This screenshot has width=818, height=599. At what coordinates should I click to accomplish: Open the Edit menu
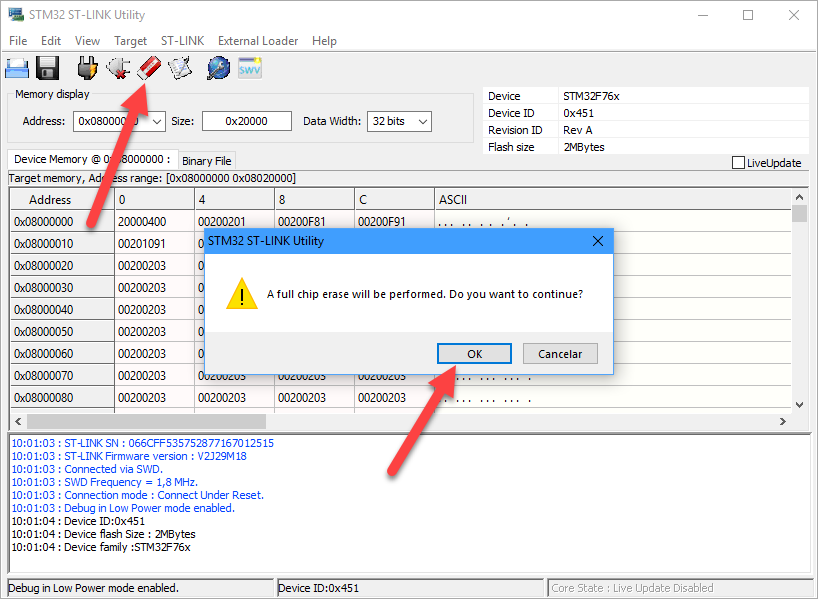[51, 41]
